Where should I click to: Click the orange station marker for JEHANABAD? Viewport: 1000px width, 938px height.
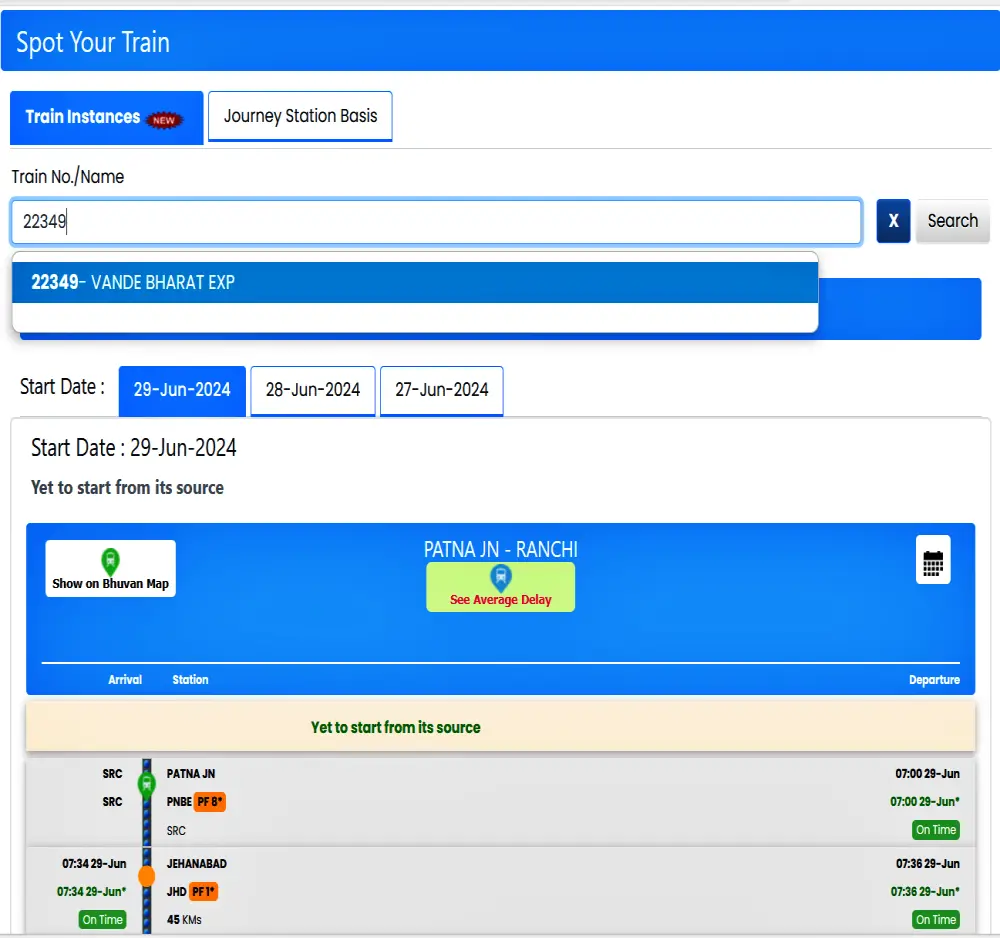[x=146, y=875]
